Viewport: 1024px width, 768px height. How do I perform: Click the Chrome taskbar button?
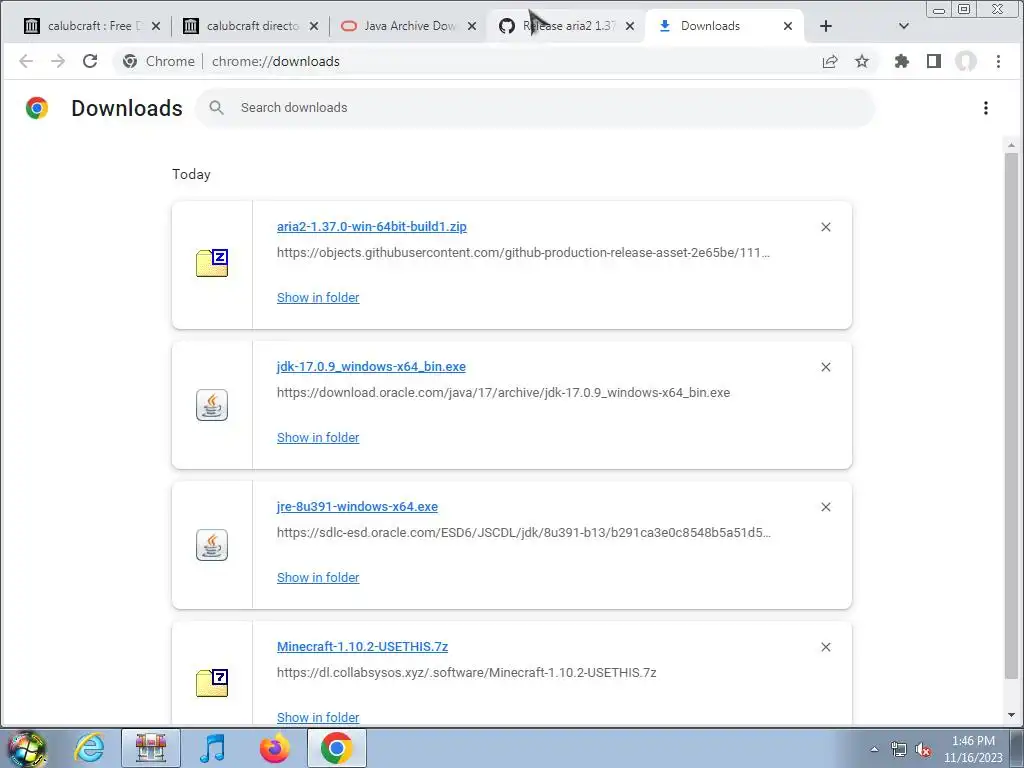coord(336,748)
